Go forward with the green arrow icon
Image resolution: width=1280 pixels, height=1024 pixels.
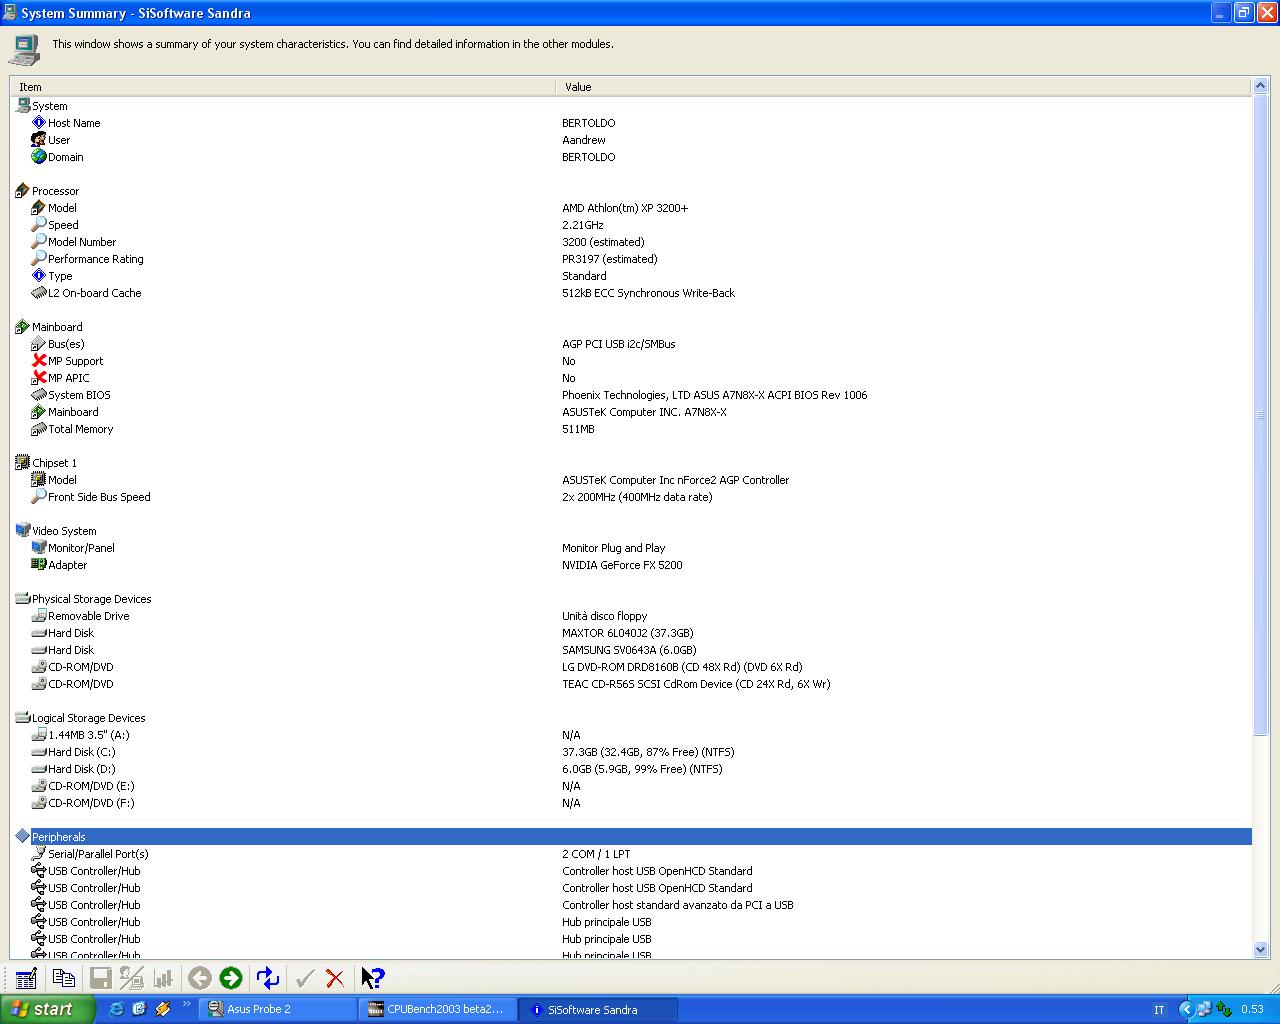(231, 978)
